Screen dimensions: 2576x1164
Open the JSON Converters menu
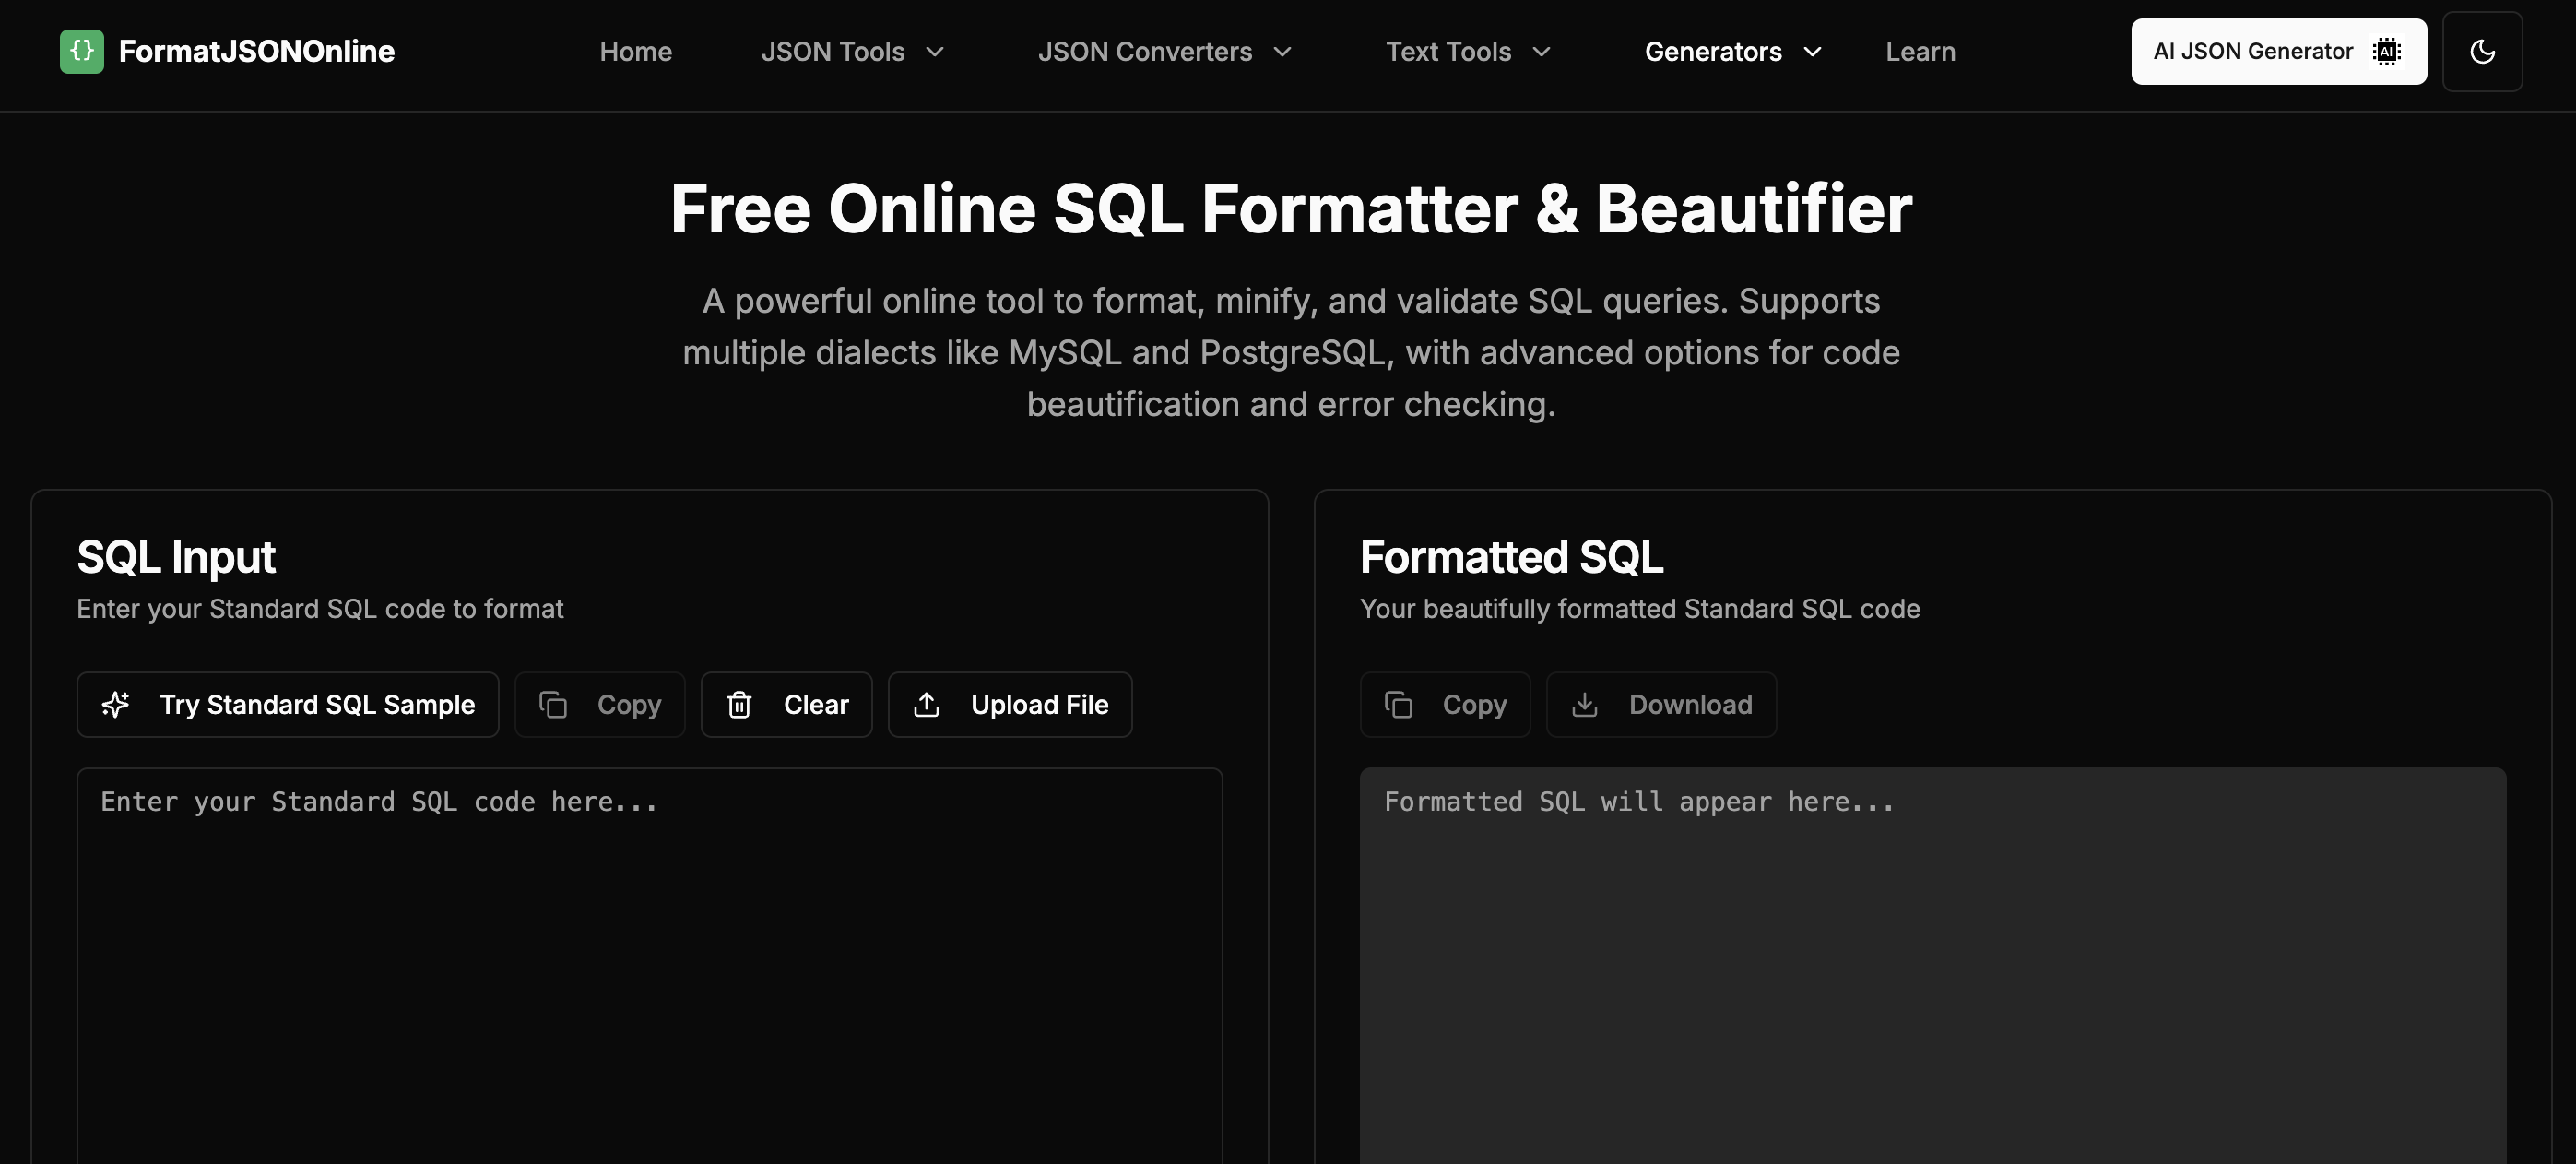tap(1164, 52)
